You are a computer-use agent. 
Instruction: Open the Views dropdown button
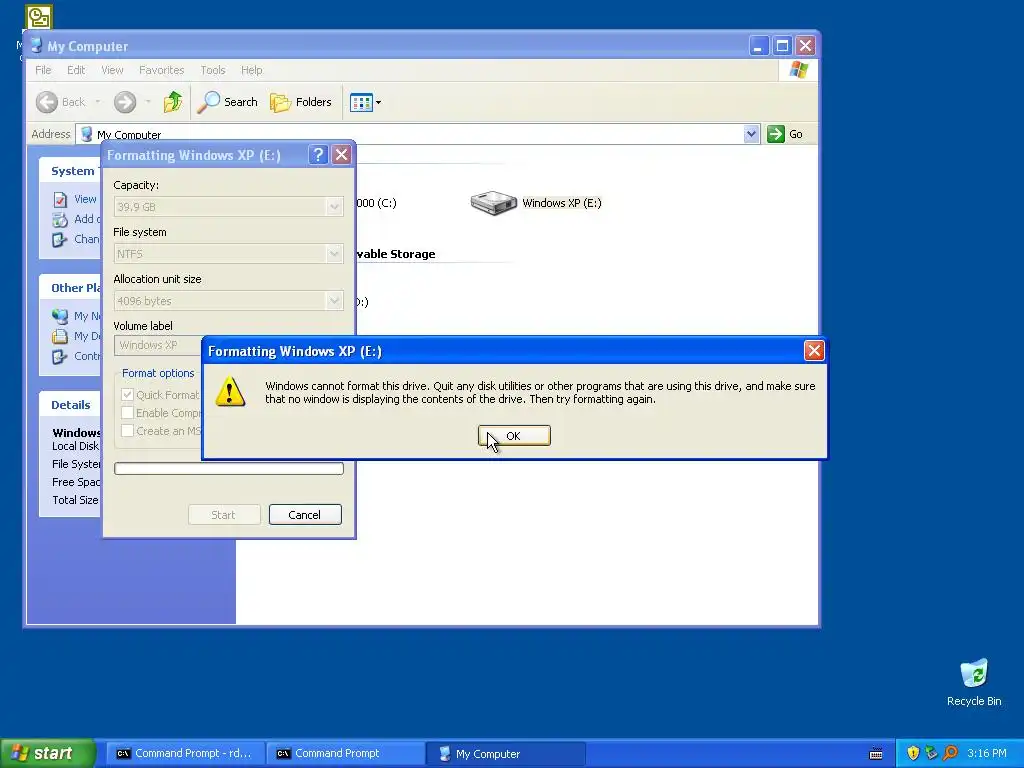coord(365,102)
